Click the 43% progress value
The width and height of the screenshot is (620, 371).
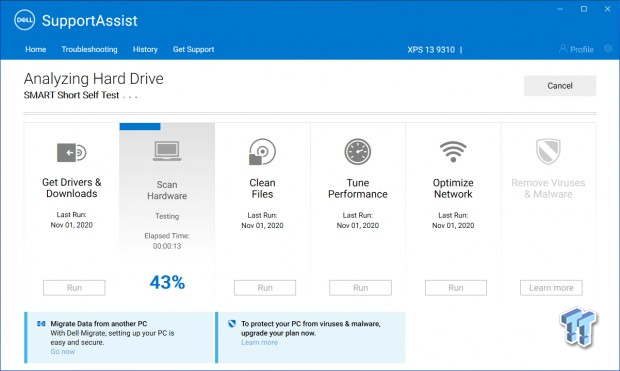[x=167, y=282]
